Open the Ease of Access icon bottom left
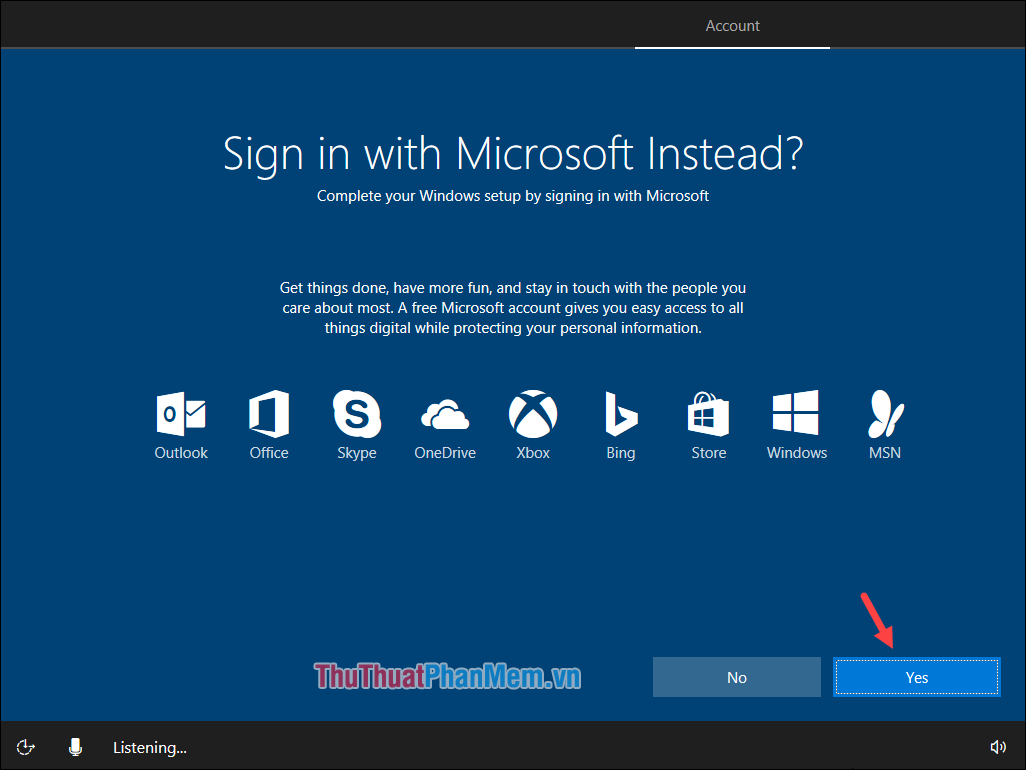The image size is (1026, 770). pos(25,747)
